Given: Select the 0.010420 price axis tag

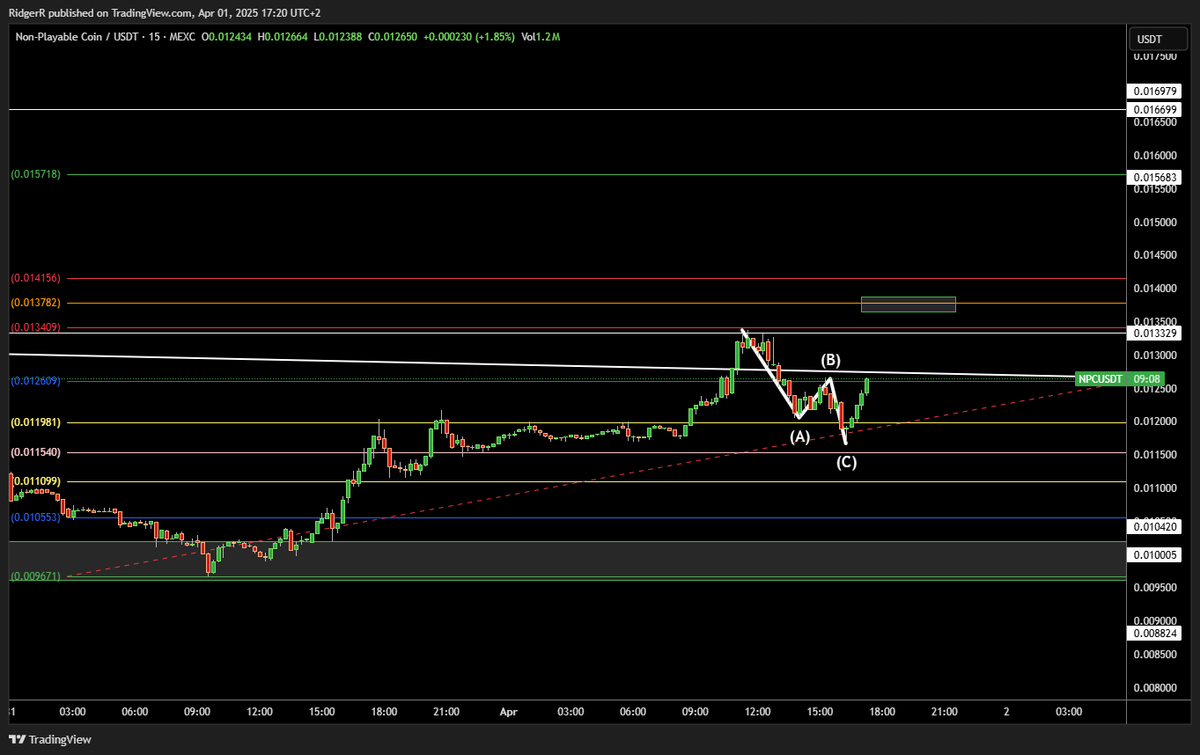Looking at the screenshot, I should (x=1153, y=526).
